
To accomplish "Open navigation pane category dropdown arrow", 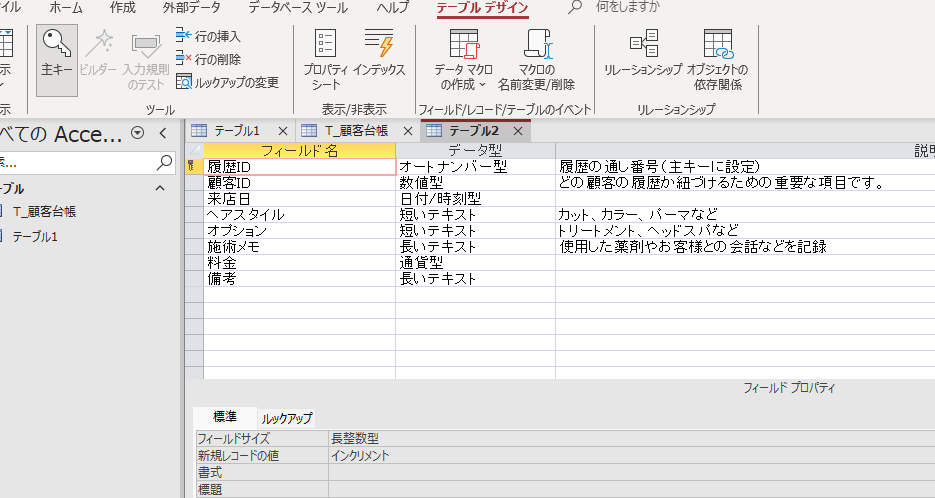I will tap(138, 134).
